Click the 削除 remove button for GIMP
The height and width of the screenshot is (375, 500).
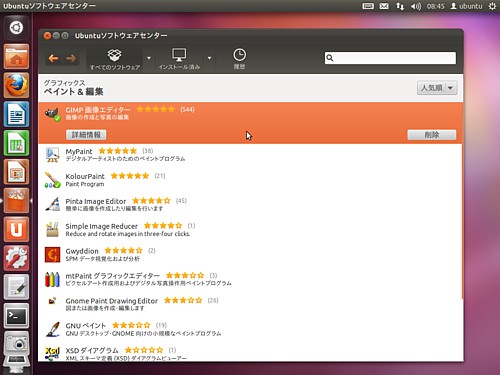[x=432, y=135]
